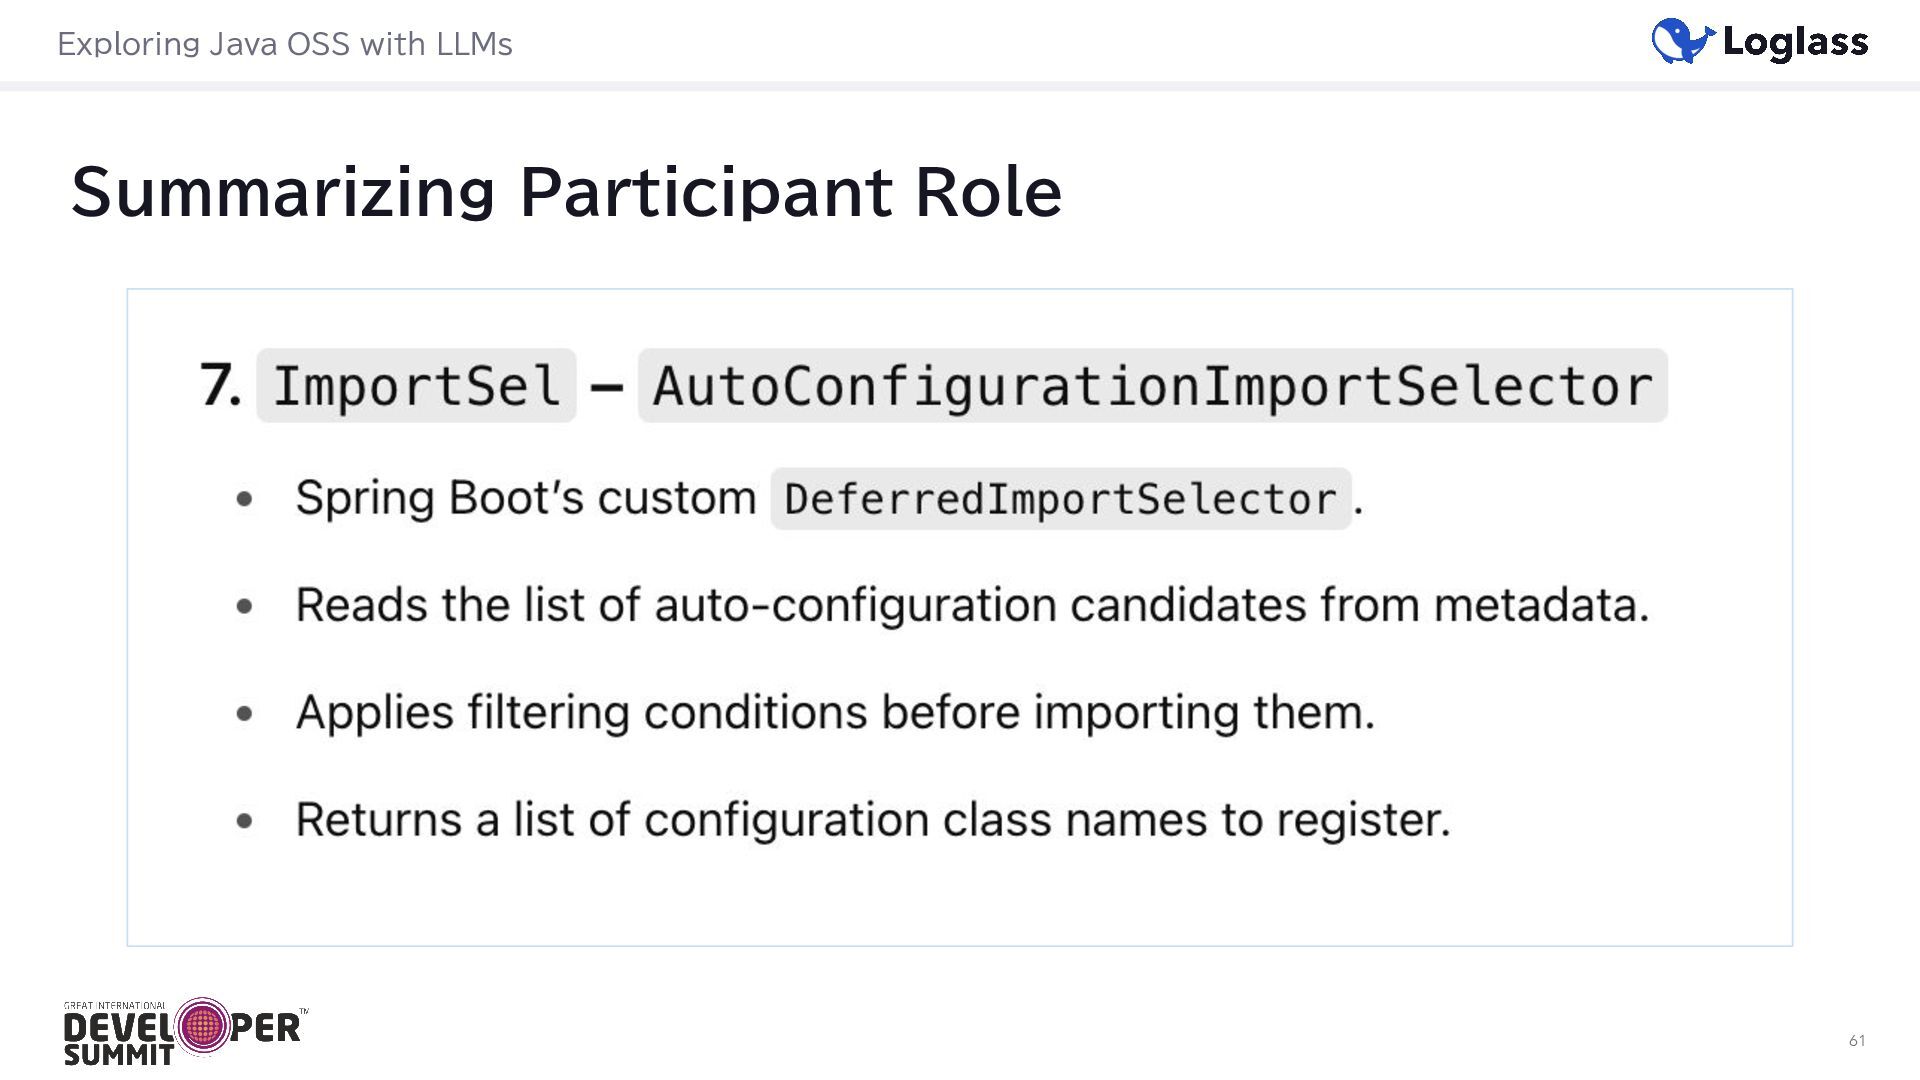Click the "DeferredImportSelector" inline code chip
This screenshot has width=1920, height=1080.
tap(1060, 498)
